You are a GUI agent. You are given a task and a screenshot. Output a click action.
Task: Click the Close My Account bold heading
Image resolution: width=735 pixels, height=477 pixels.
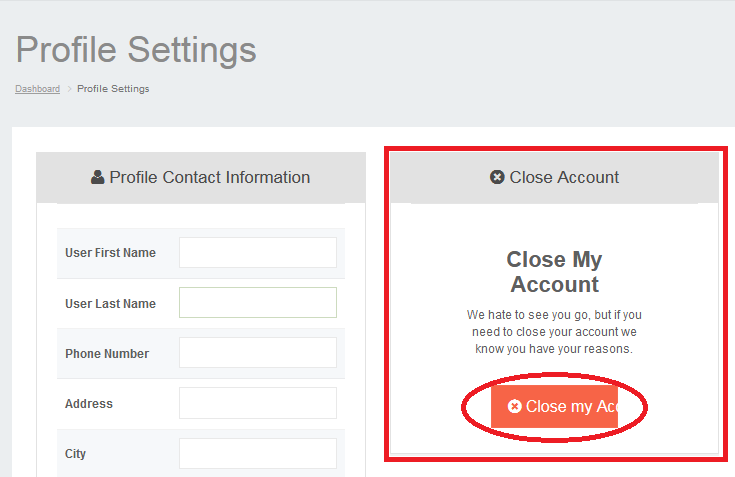(554, 272)
